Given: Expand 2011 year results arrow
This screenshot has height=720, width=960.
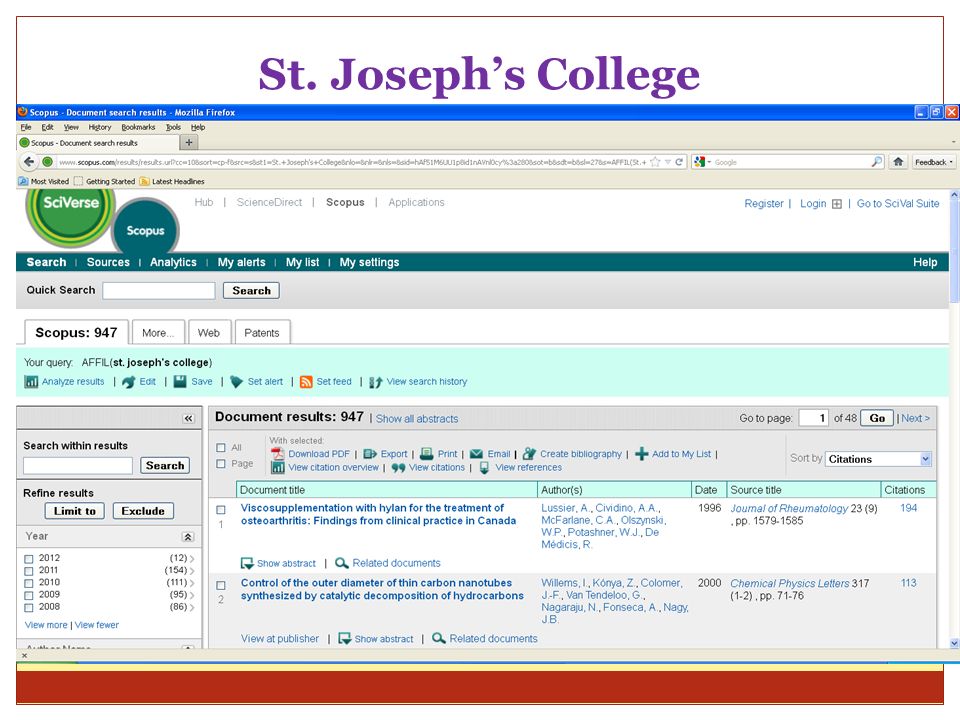Looking at the screenshot, I should click(192, 571).
